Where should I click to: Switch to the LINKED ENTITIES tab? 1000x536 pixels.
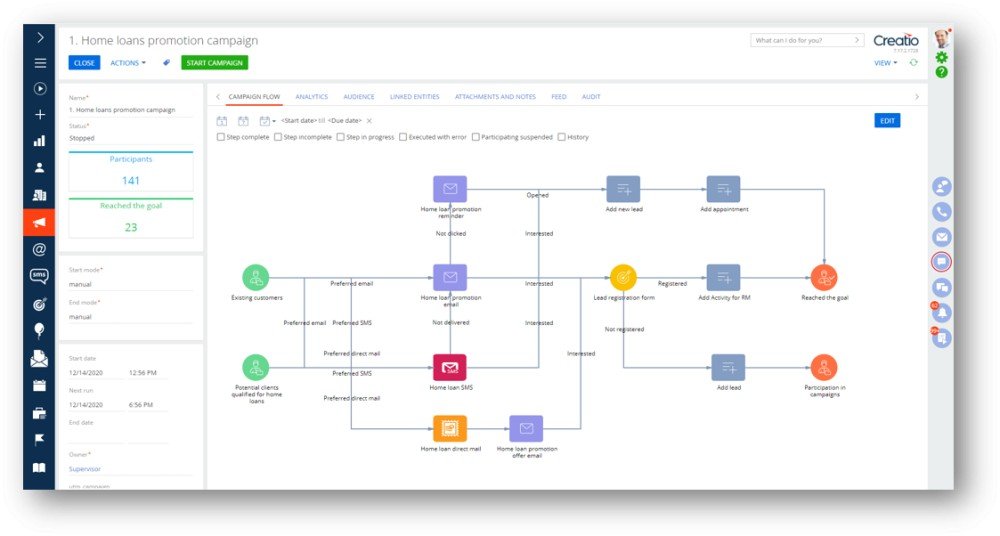(x=415, y=96)
